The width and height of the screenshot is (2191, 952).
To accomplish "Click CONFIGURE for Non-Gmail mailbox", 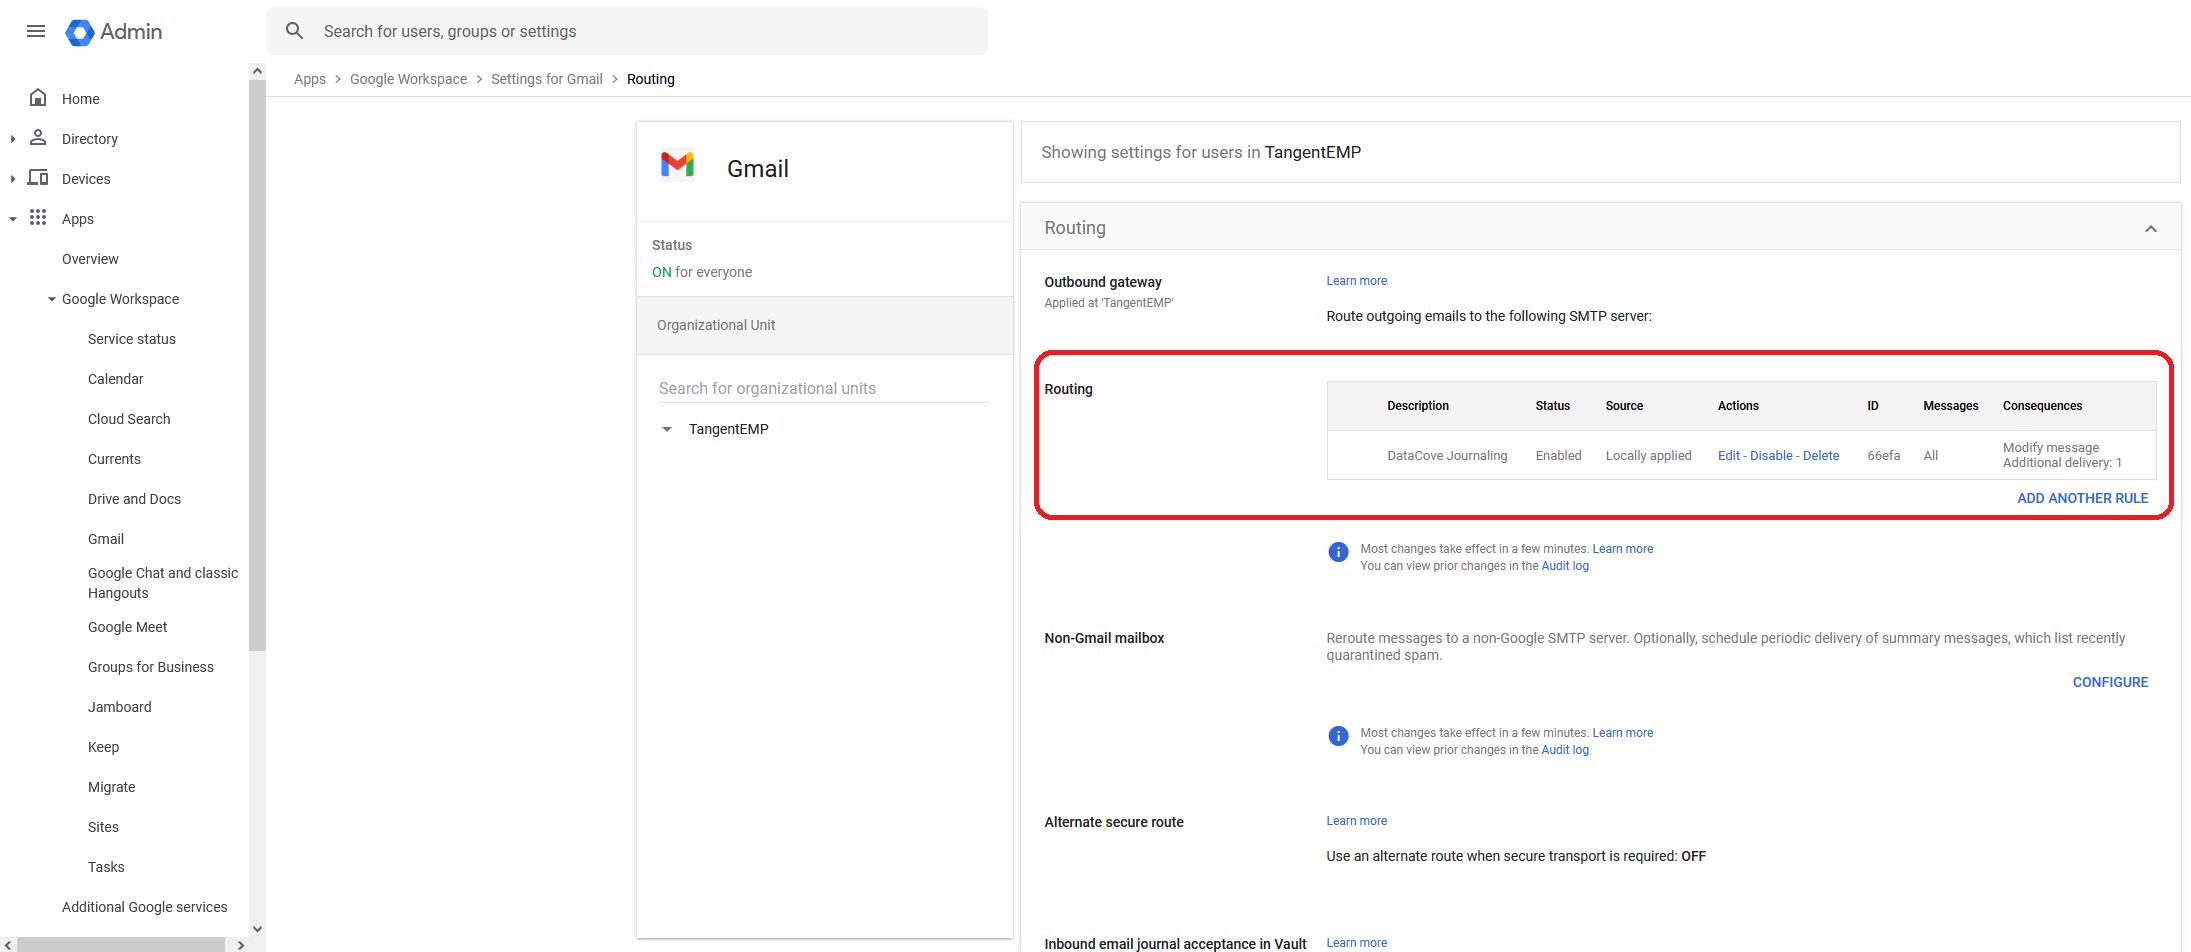I will click(x=2110, y=682).
